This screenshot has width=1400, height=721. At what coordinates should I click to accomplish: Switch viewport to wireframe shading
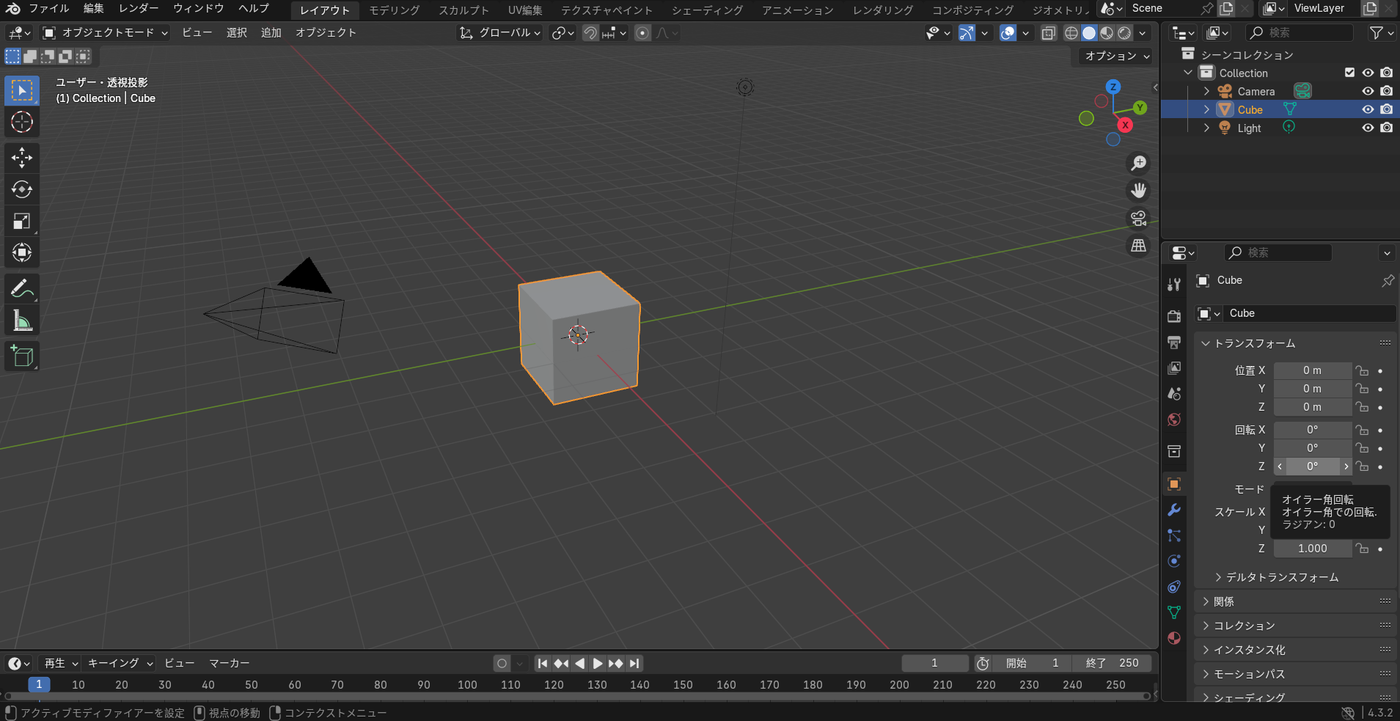[1071, 33]
